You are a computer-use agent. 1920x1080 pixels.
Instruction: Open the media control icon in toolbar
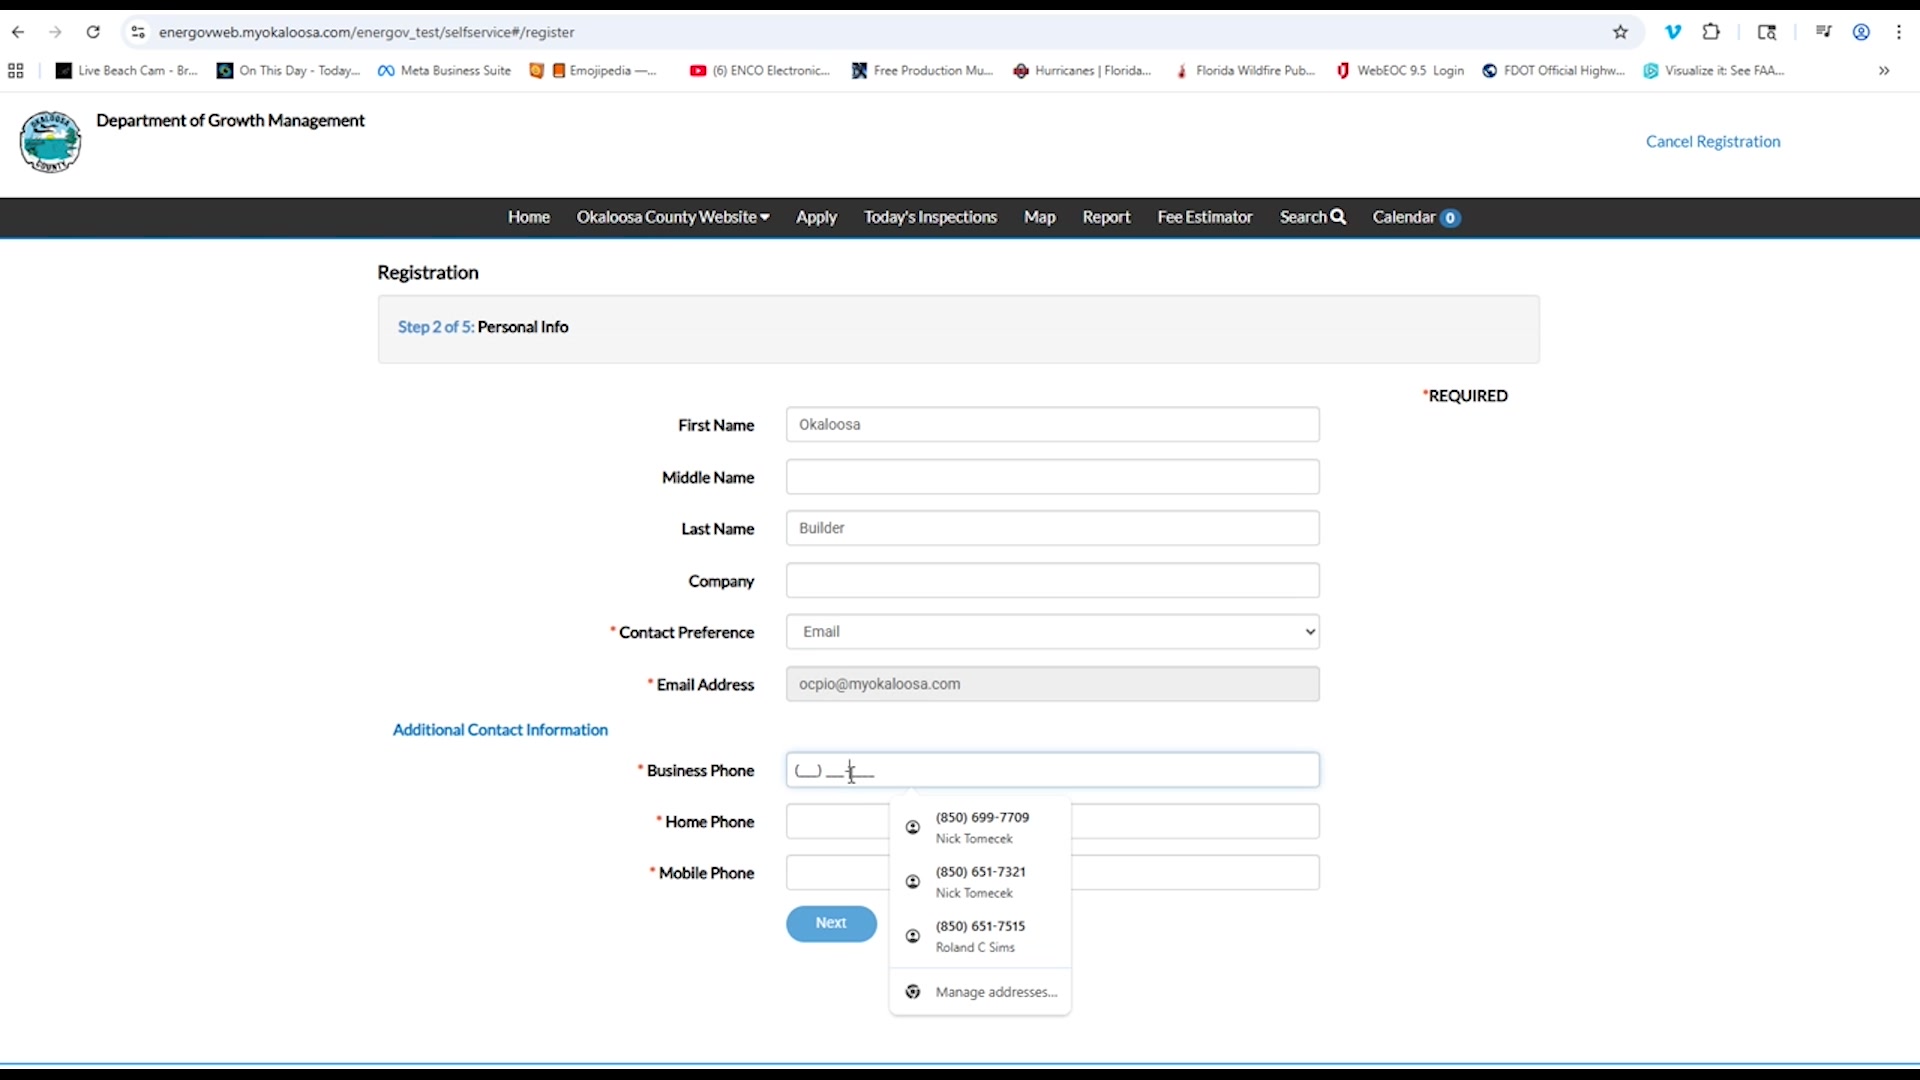[1824, 32]
